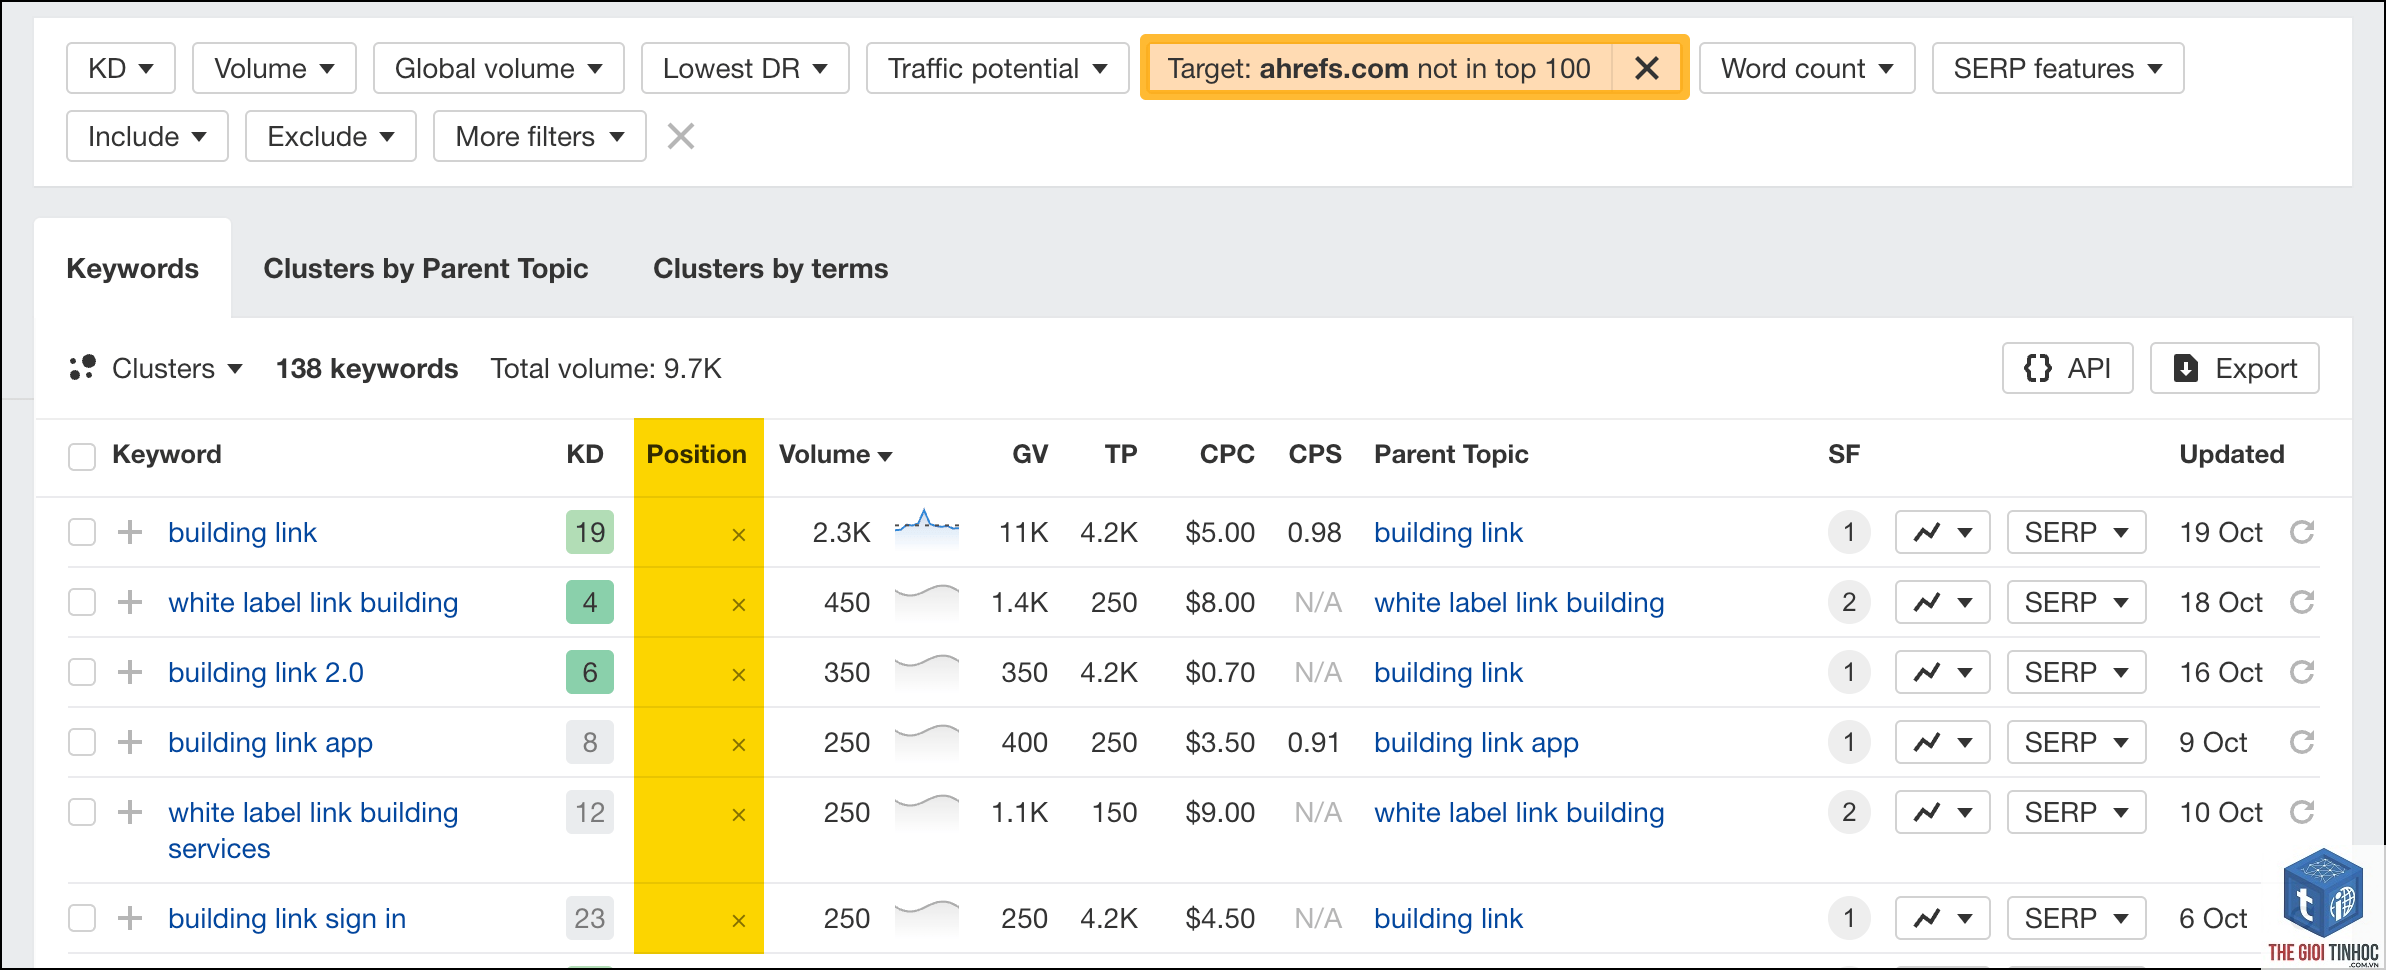This screenshot has height=970, width=2386.
Task: Open the Word count filter dropdown
Action: click(1807, 68)
